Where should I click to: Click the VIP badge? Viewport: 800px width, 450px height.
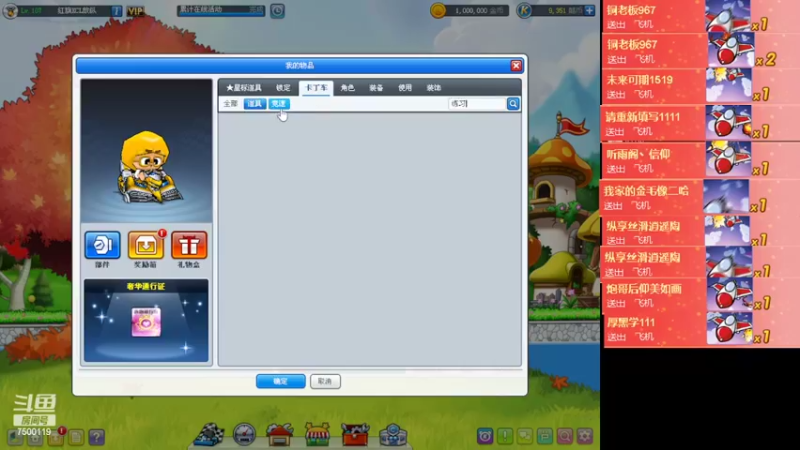coord(135,11)
